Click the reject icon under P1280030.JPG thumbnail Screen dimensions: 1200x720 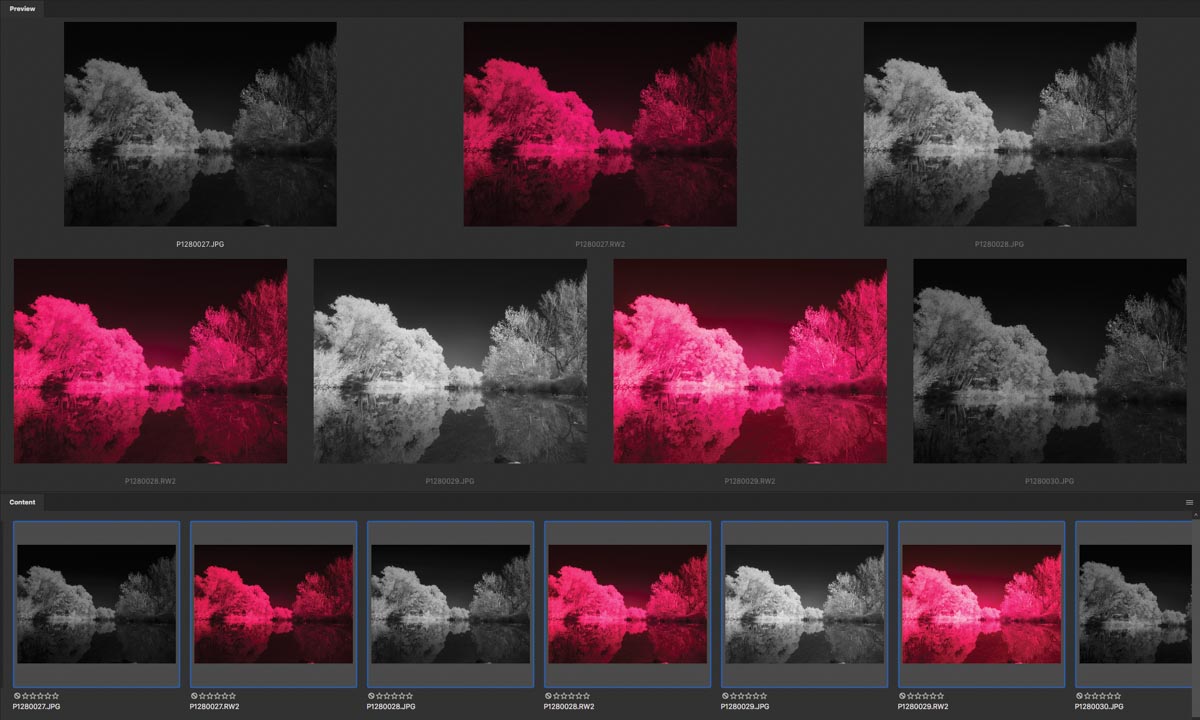point(1079,696)
